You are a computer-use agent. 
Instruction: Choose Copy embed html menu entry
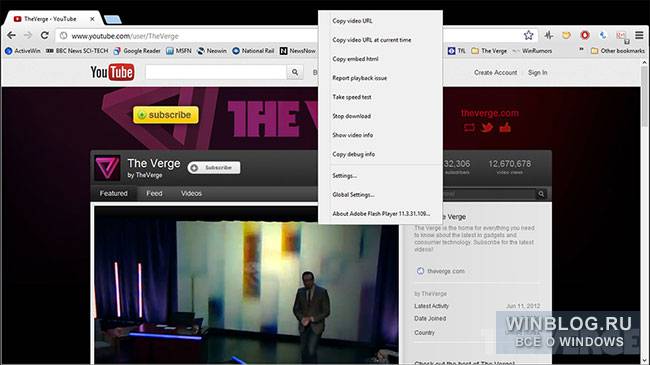point(355,59)
